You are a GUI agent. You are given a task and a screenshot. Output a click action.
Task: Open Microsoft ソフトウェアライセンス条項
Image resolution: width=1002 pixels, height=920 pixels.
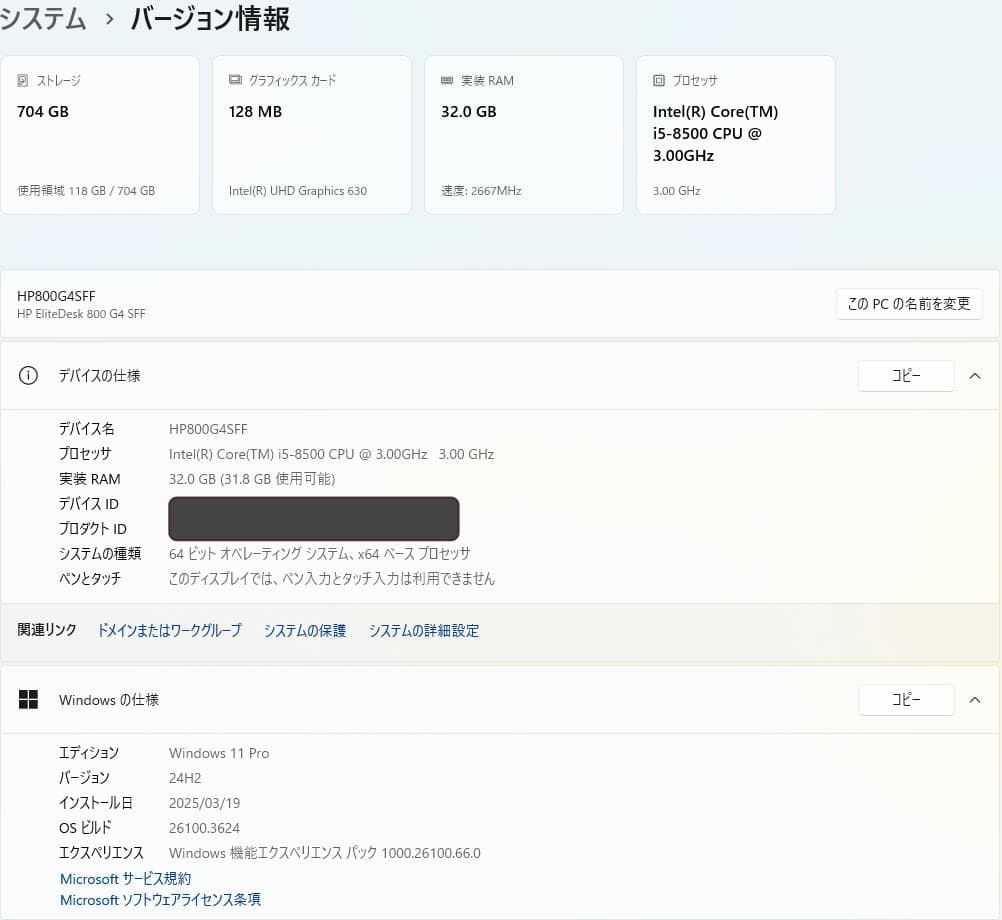pyautogui.click(x=160, y=899)
